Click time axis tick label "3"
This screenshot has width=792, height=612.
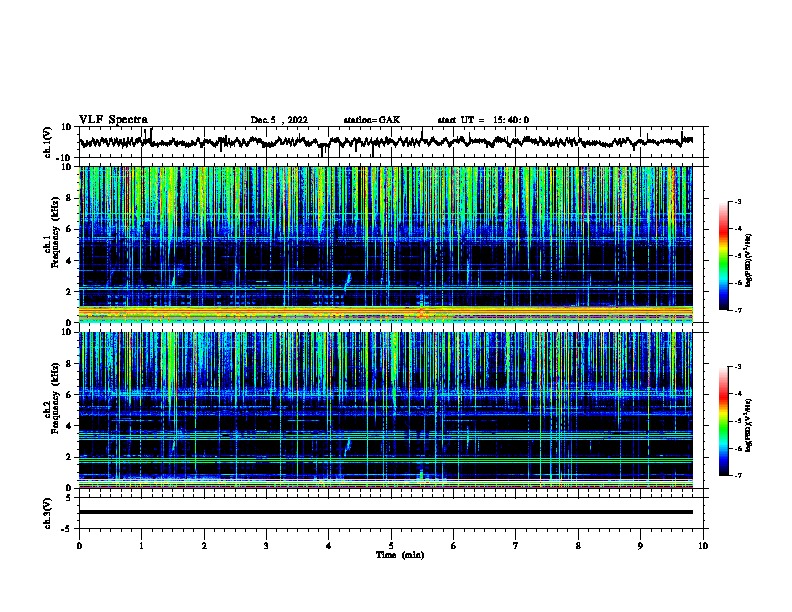pyautogui.click(x=266, y=546)
